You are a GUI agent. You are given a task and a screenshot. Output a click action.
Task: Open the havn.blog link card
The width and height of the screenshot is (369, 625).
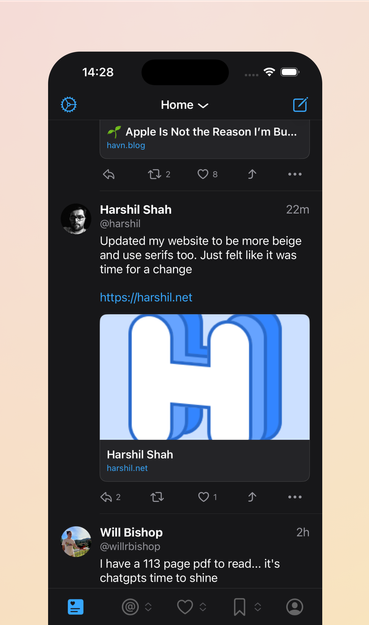204,139
